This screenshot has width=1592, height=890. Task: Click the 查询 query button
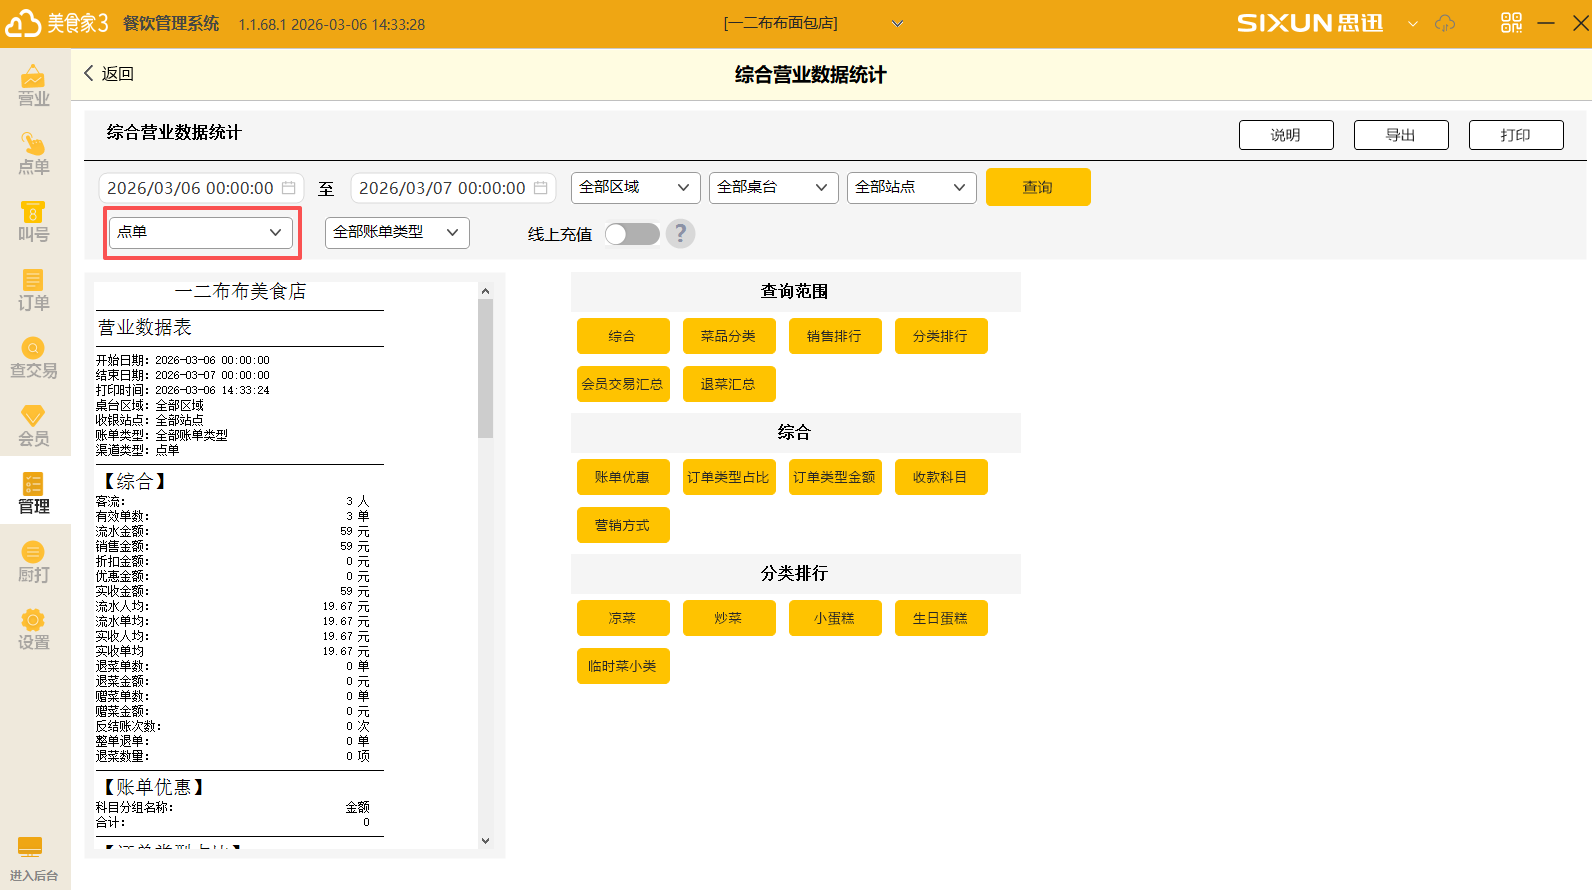click(1037, 187)
